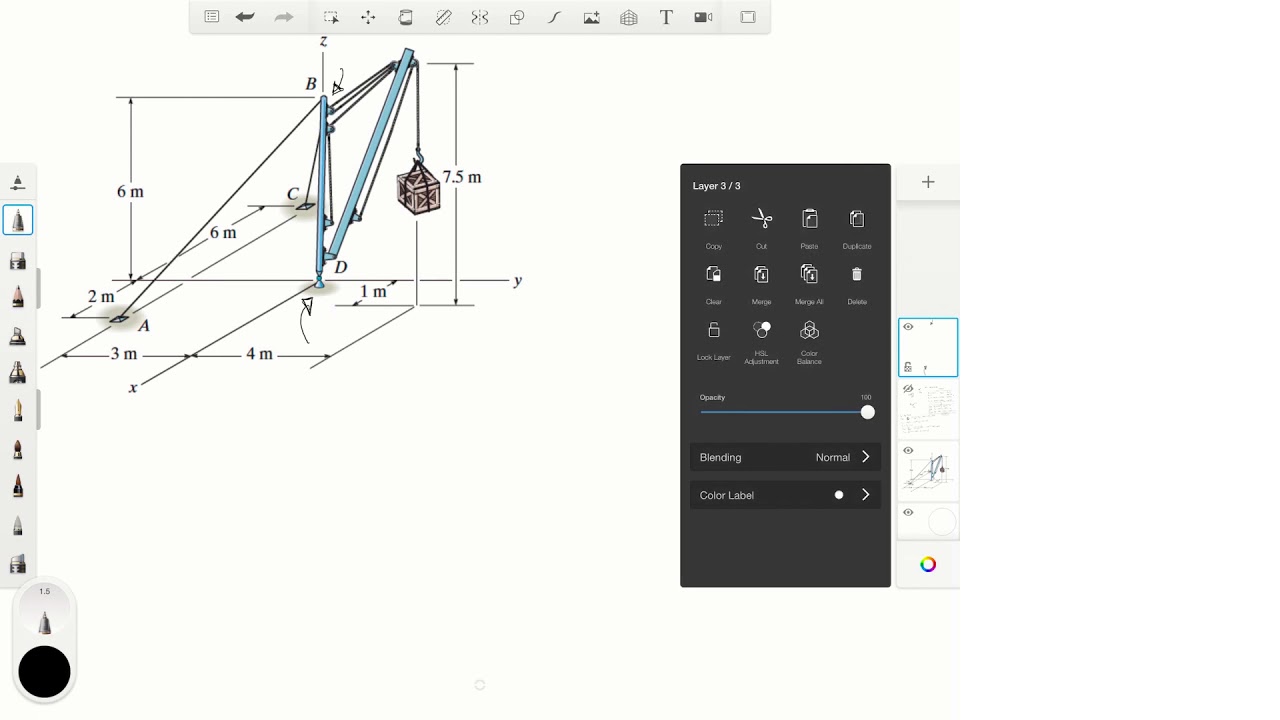The width and height of the screenshot is (1280, 720).
Task: Start time-lapse recording with camera icon
Action: click(704, 17)
